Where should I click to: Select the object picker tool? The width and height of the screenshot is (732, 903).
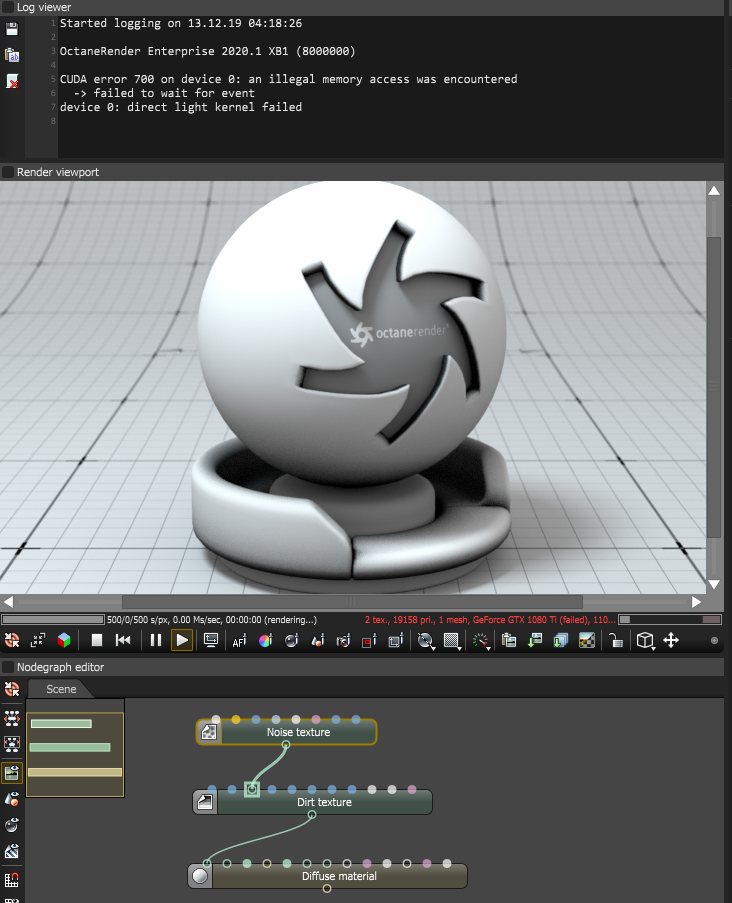317,640
